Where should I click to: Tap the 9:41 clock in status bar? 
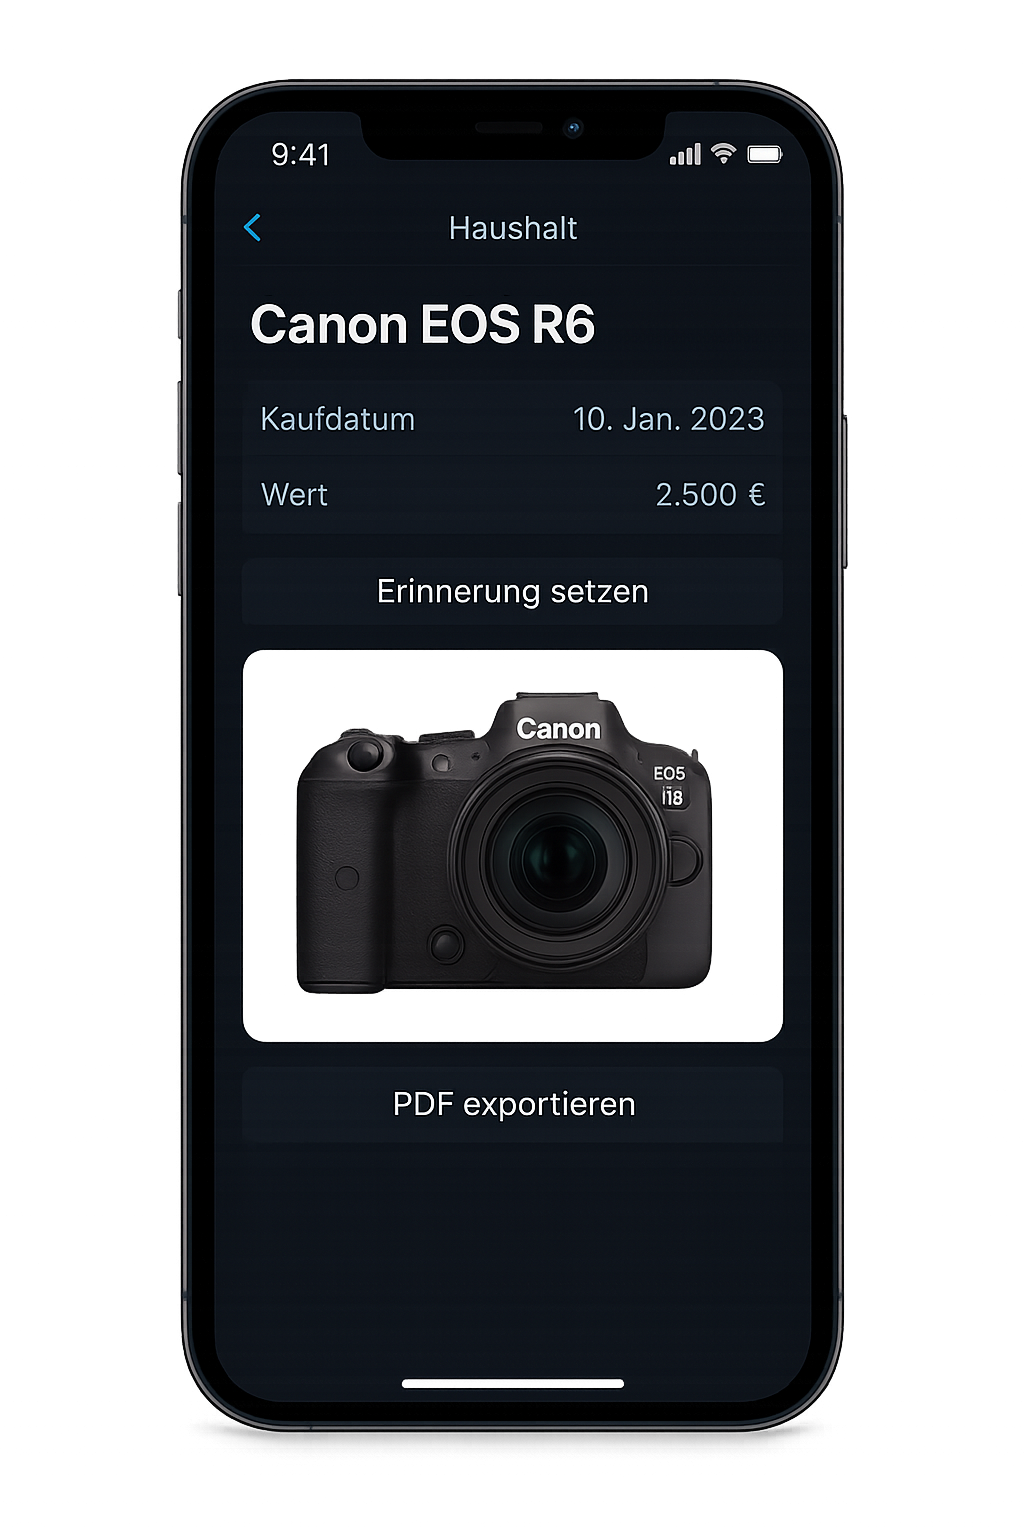(x=300, y=154)
